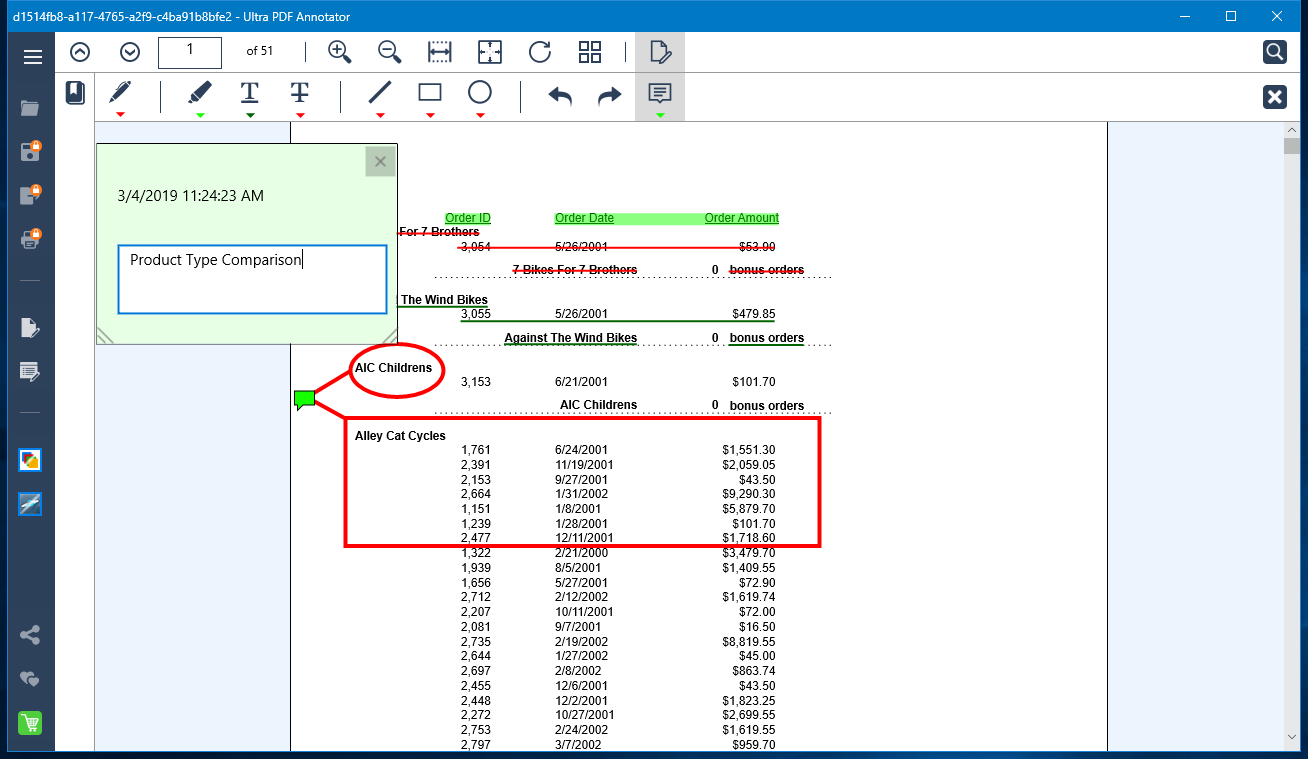Screen dimensions: 1308x759
Task: Click the order date "6/24/2001"
Action: pos(581,450)
